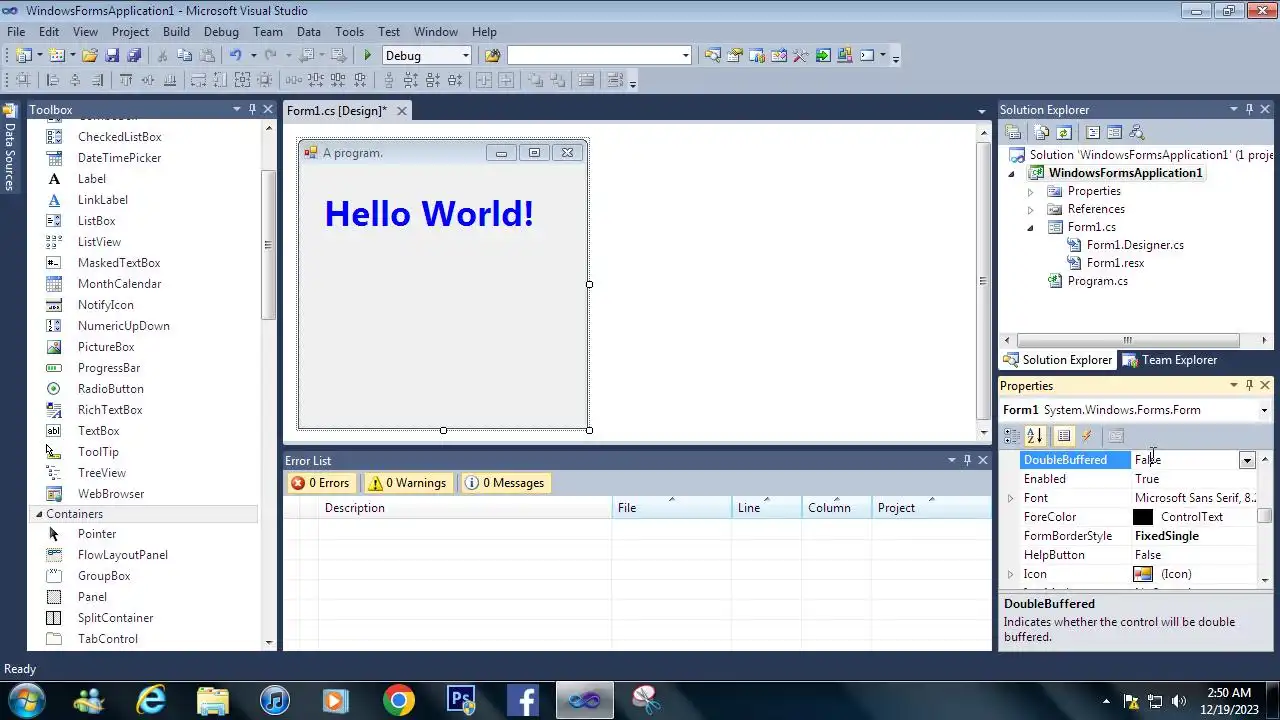The height and width of the screenshot is (720, 1280).
Task: Select the TabControl toolbox item
Action: pyautogui.click(x=108, y=639)
